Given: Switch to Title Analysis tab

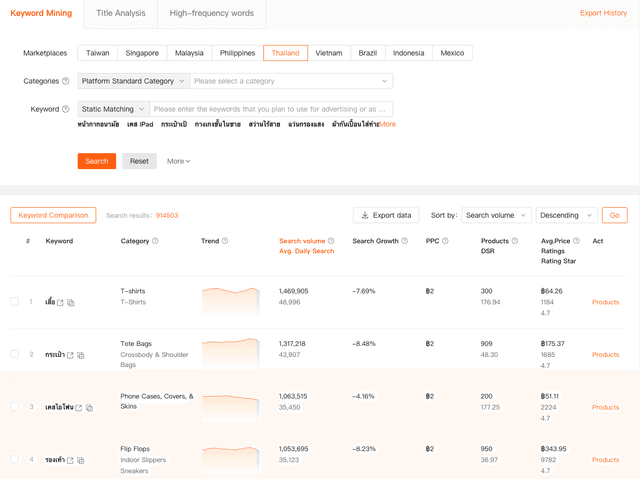Looking at the screenshot, I should 120,13.
